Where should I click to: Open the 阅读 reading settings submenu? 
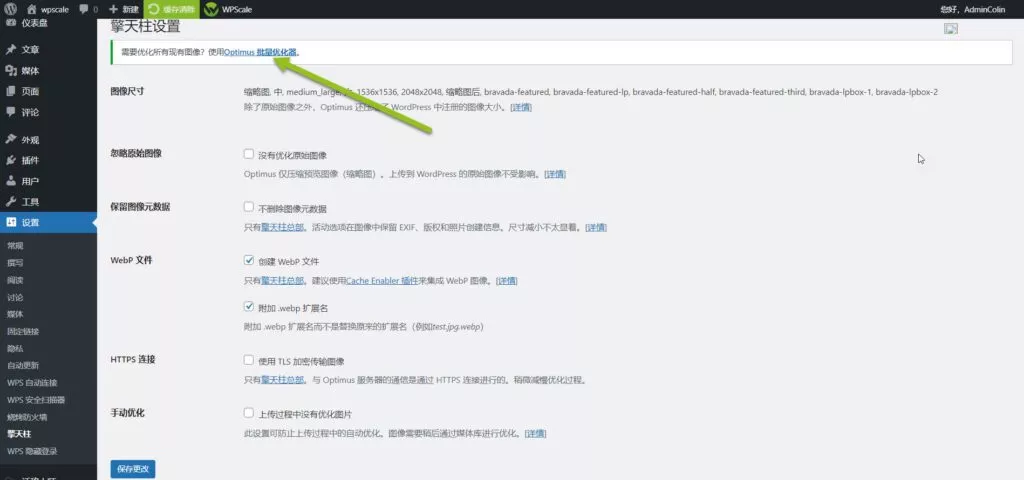[x=15, y=280]
